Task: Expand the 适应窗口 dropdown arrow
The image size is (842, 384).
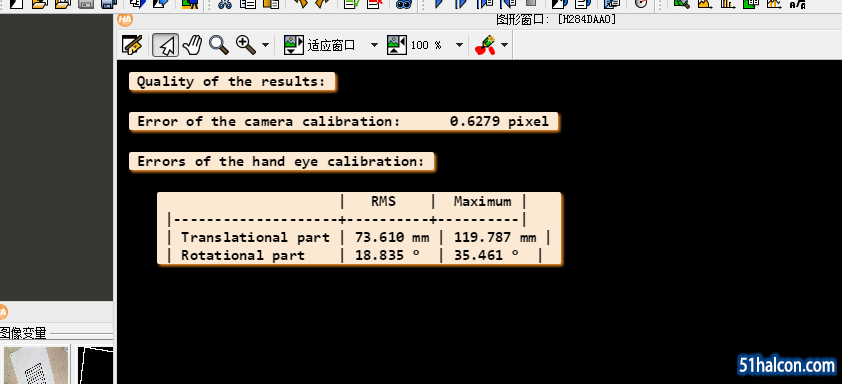Action: point(374,45)
